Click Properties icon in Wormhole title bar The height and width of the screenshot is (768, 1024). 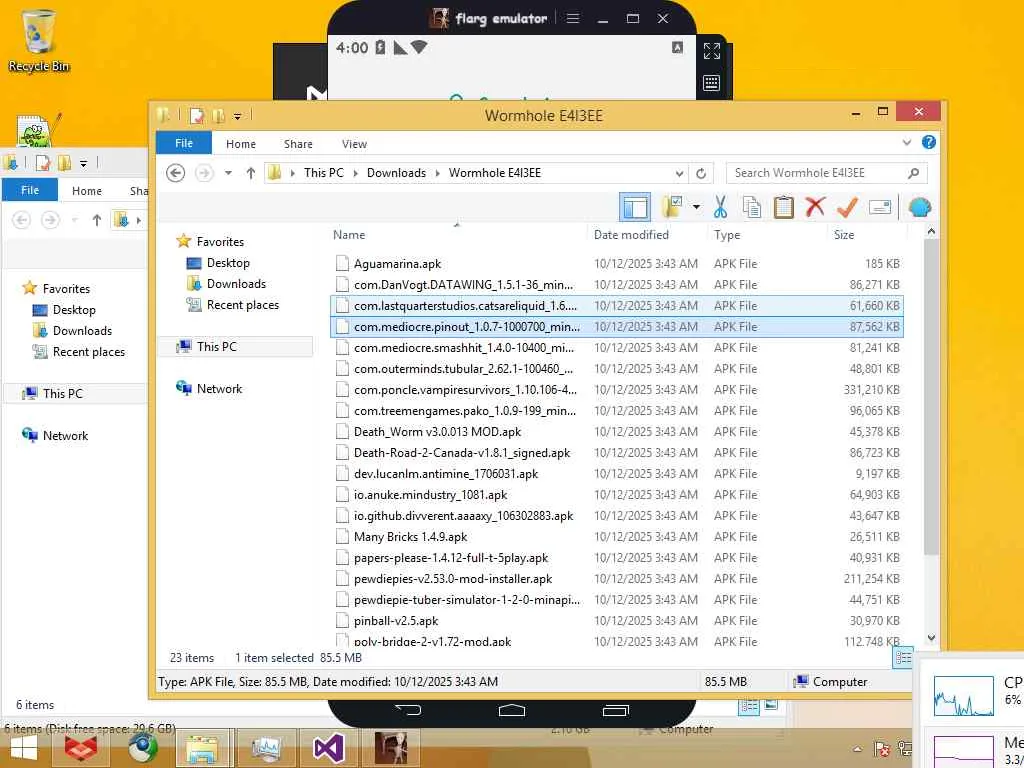coord(197,116)
